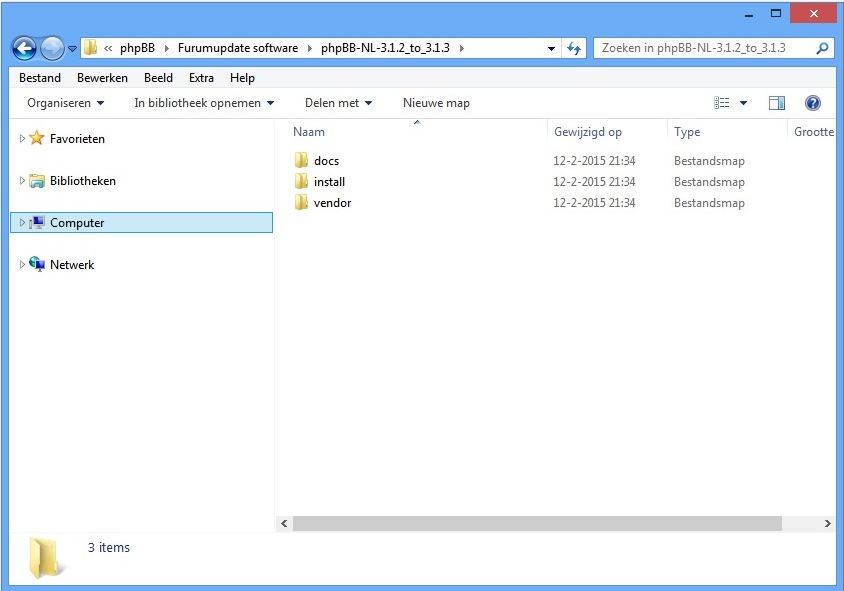844x591 pixels.
Task: Minimize the Explorer window
Action: (749, 14)
